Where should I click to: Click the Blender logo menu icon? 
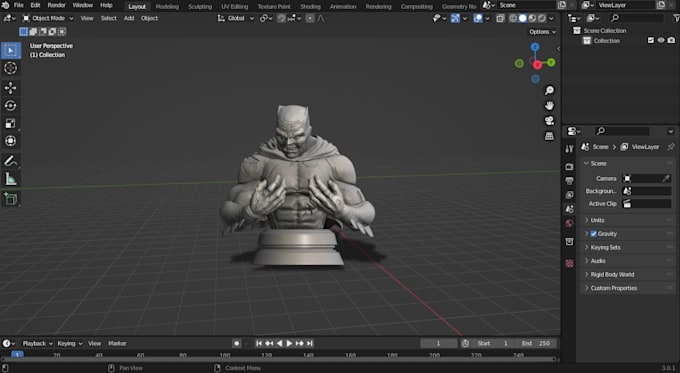[x=5, y=5]
